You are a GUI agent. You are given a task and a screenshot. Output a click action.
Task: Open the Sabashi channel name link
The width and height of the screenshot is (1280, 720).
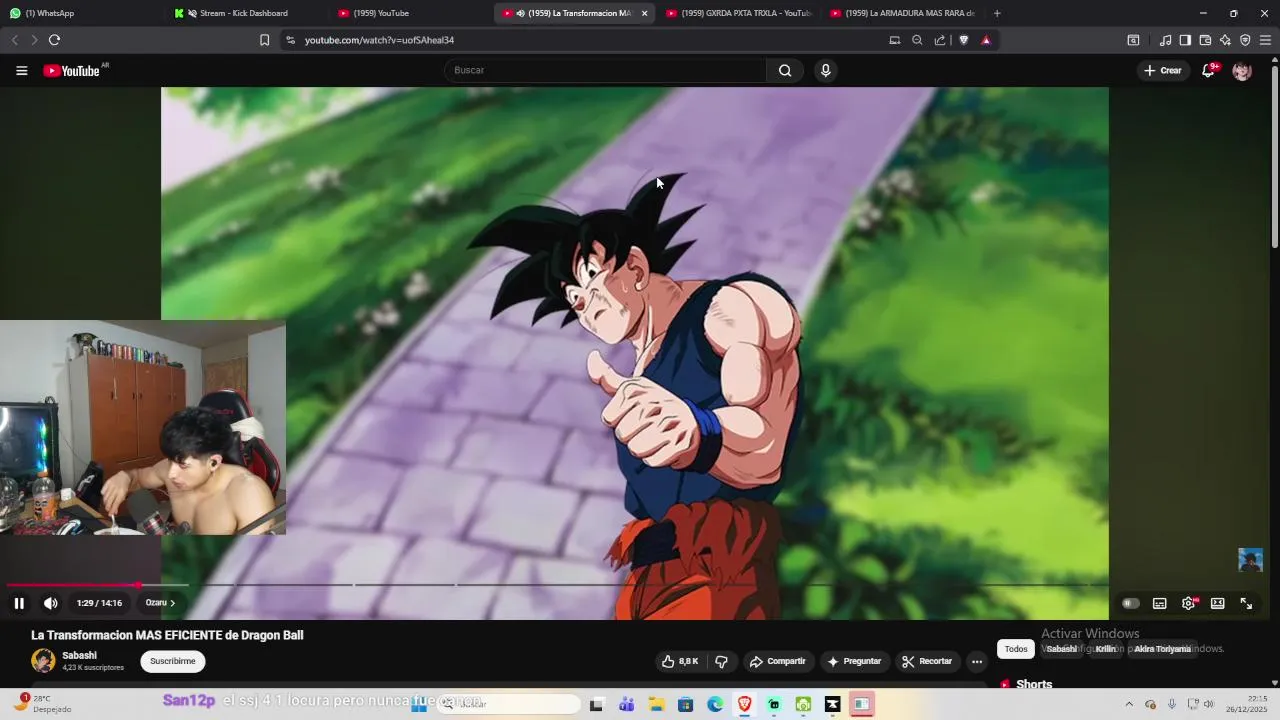[x=79, y=656]
